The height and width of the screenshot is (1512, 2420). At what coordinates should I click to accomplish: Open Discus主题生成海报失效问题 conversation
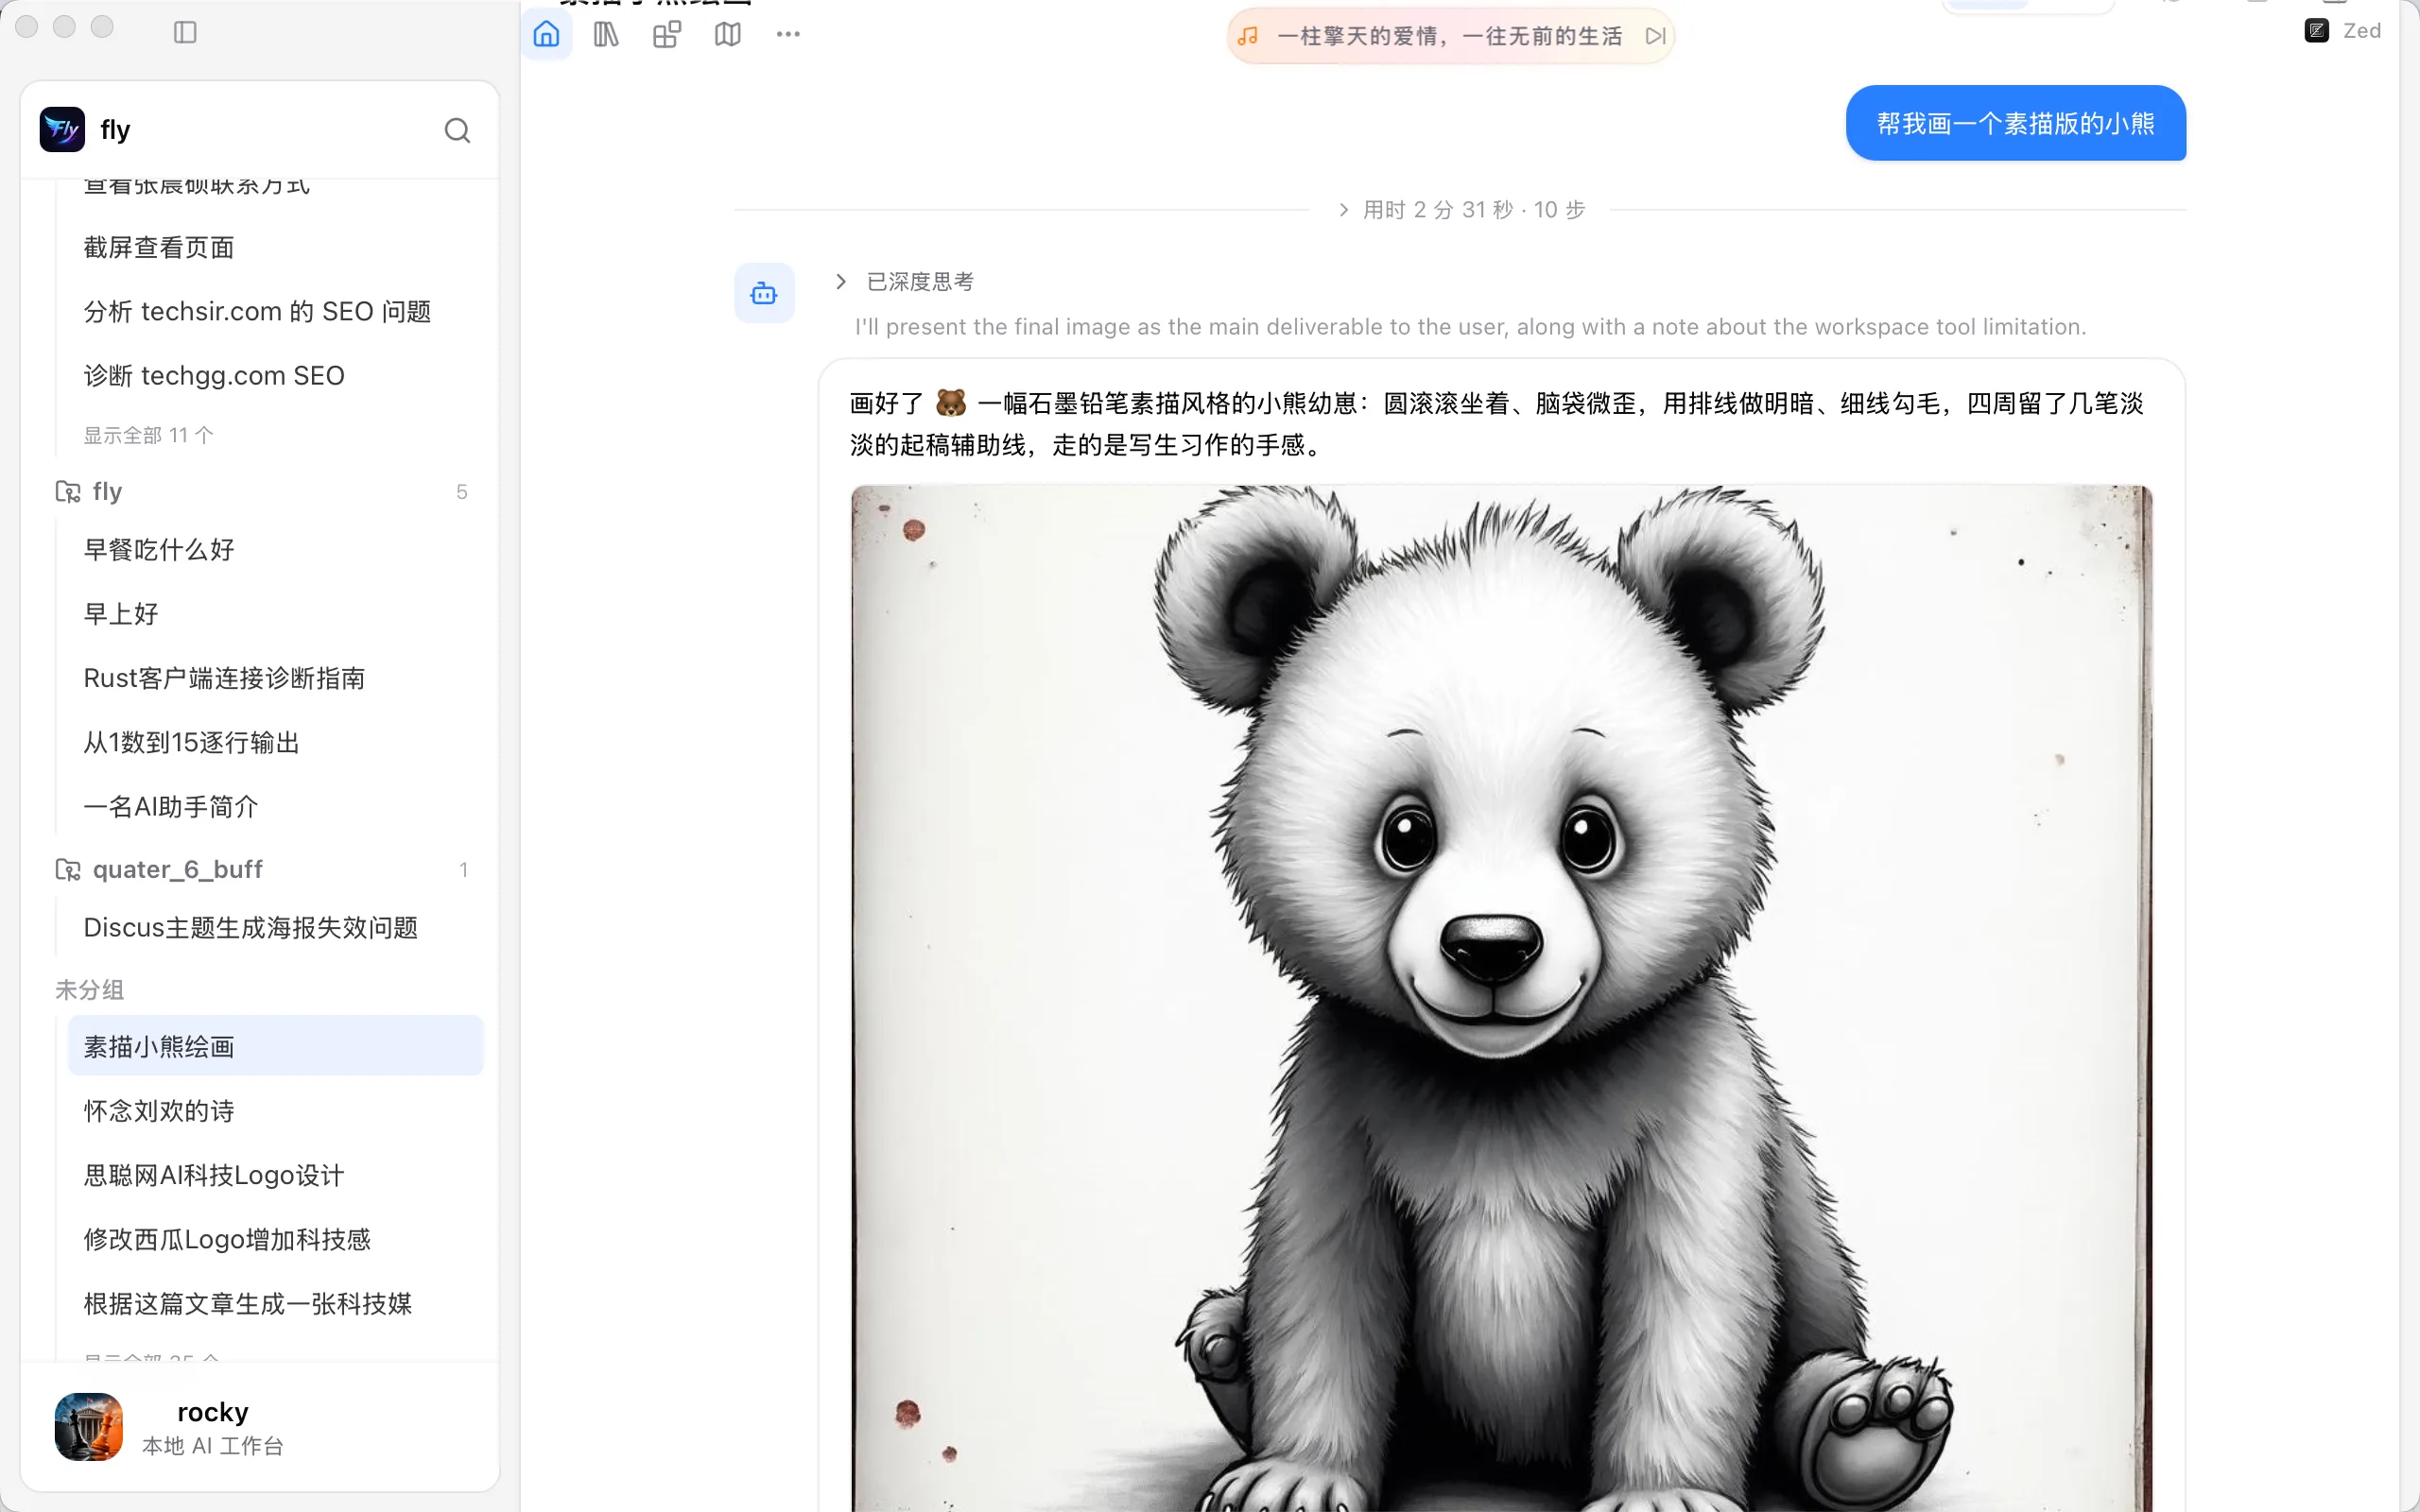[x=275, y=928]
